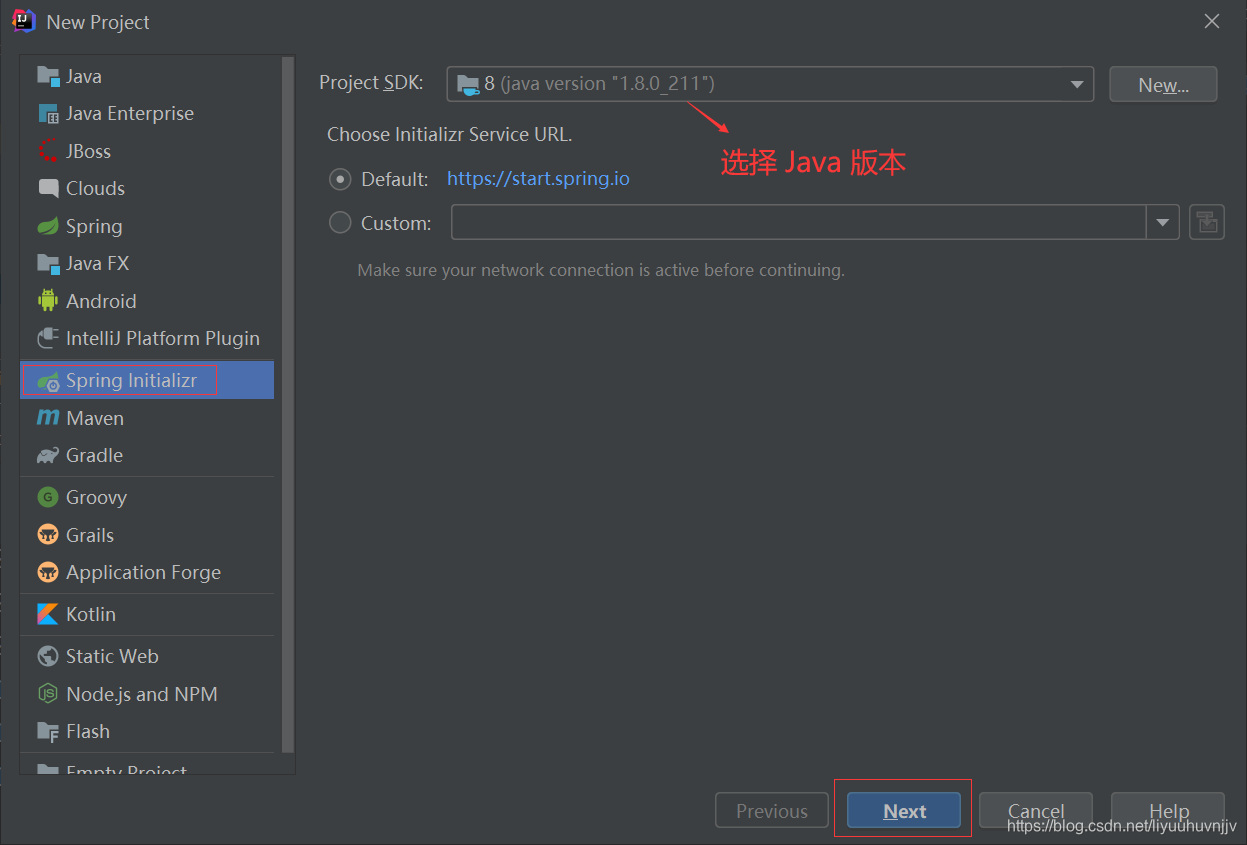Click the Grails icon
Image resolution: width=1247 pixels, height=845 pixels.
coord(48,535)
